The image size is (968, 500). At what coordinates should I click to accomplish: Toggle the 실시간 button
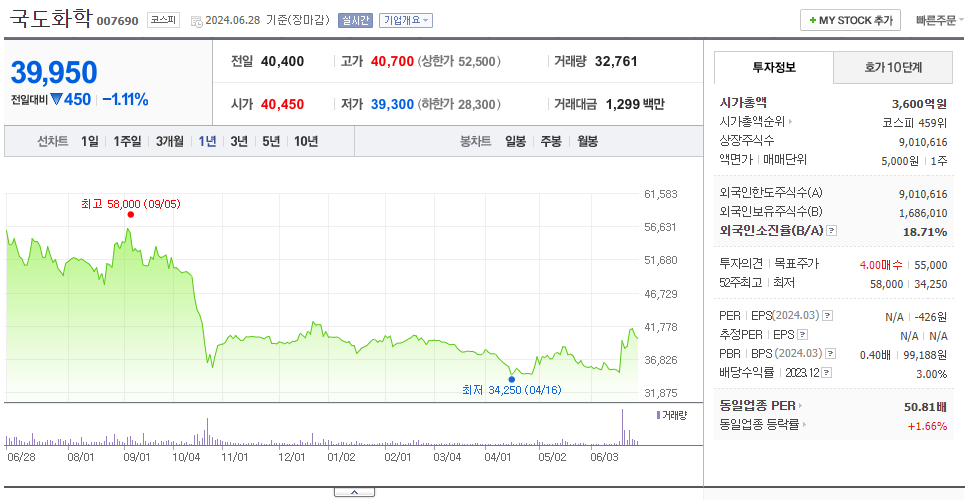click(355, 20)
